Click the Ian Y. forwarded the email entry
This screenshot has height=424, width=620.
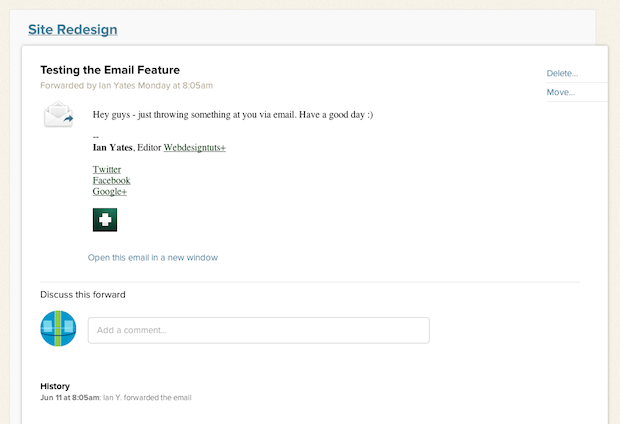147,398
